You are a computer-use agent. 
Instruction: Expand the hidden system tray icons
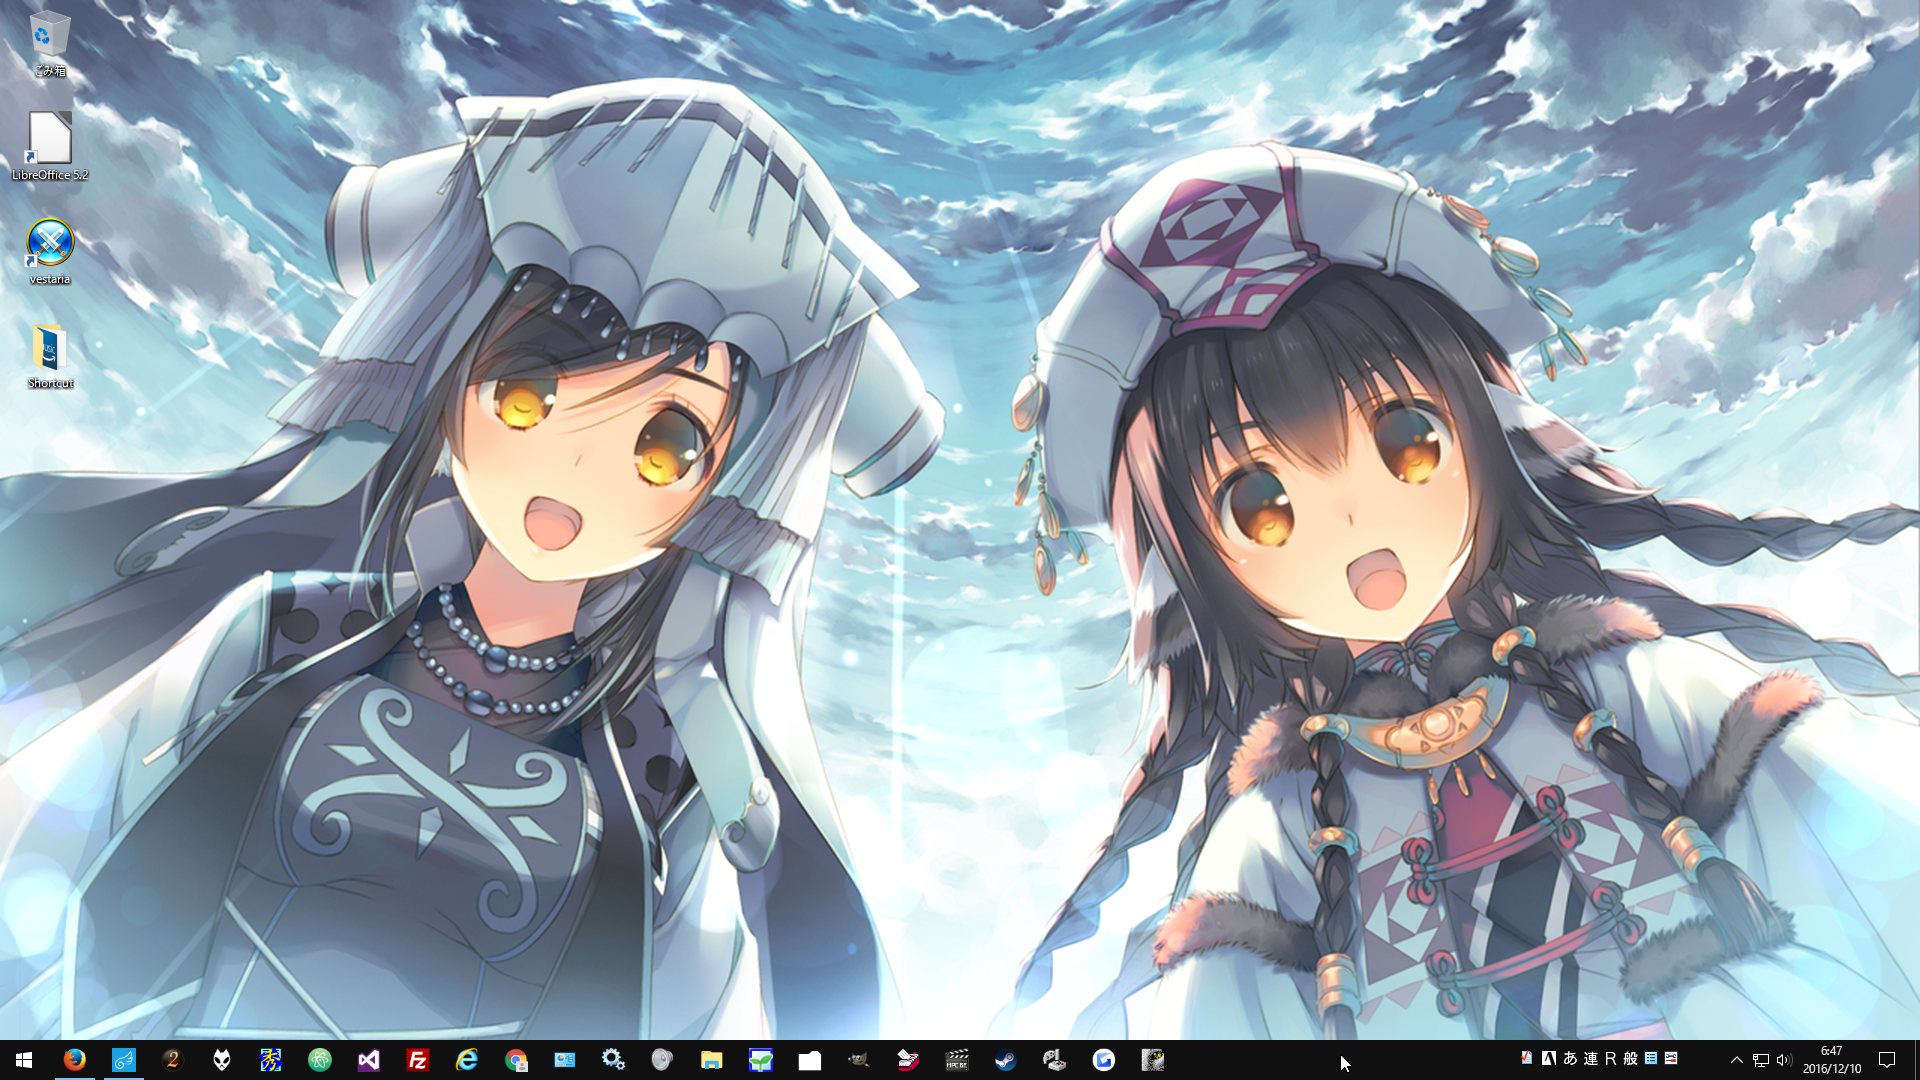click(x=1736, y=1060)
